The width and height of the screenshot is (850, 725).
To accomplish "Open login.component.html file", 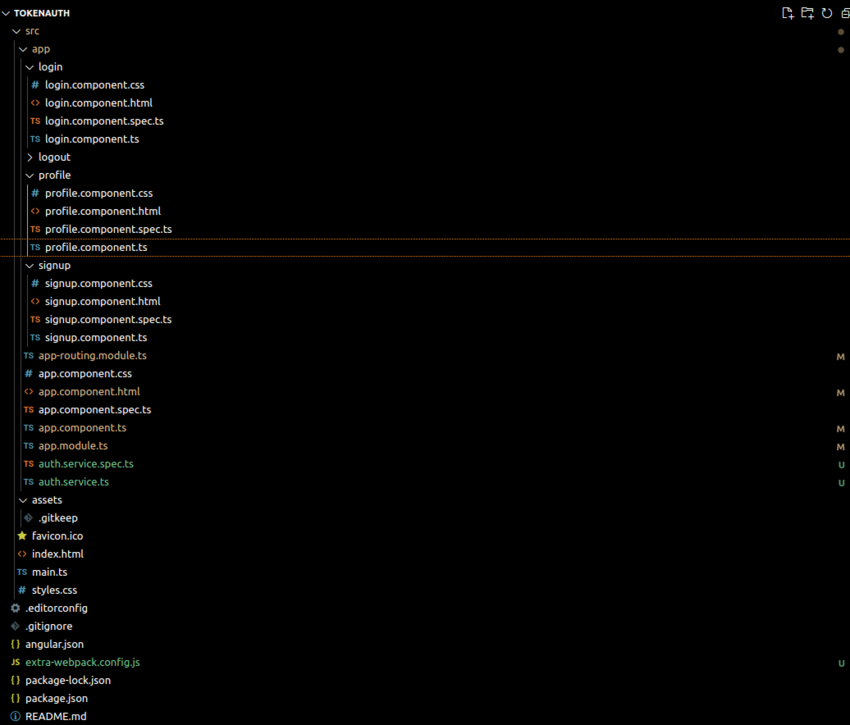I will point(99,103).
